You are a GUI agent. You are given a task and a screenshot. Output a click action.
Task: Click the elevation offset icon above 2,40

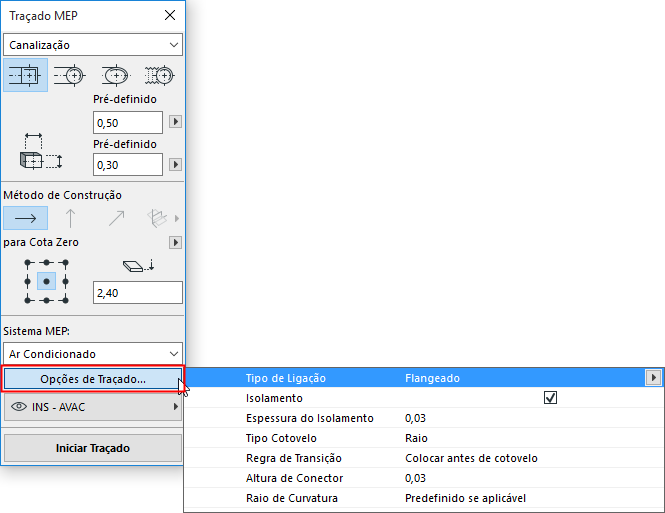pyautogui.click(x=138, y=266)
